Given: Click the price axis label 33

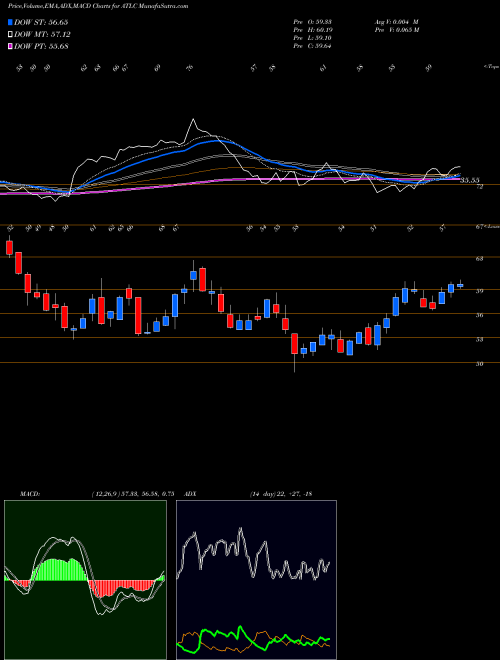Looking at the screenshot, I should [479, 339].
